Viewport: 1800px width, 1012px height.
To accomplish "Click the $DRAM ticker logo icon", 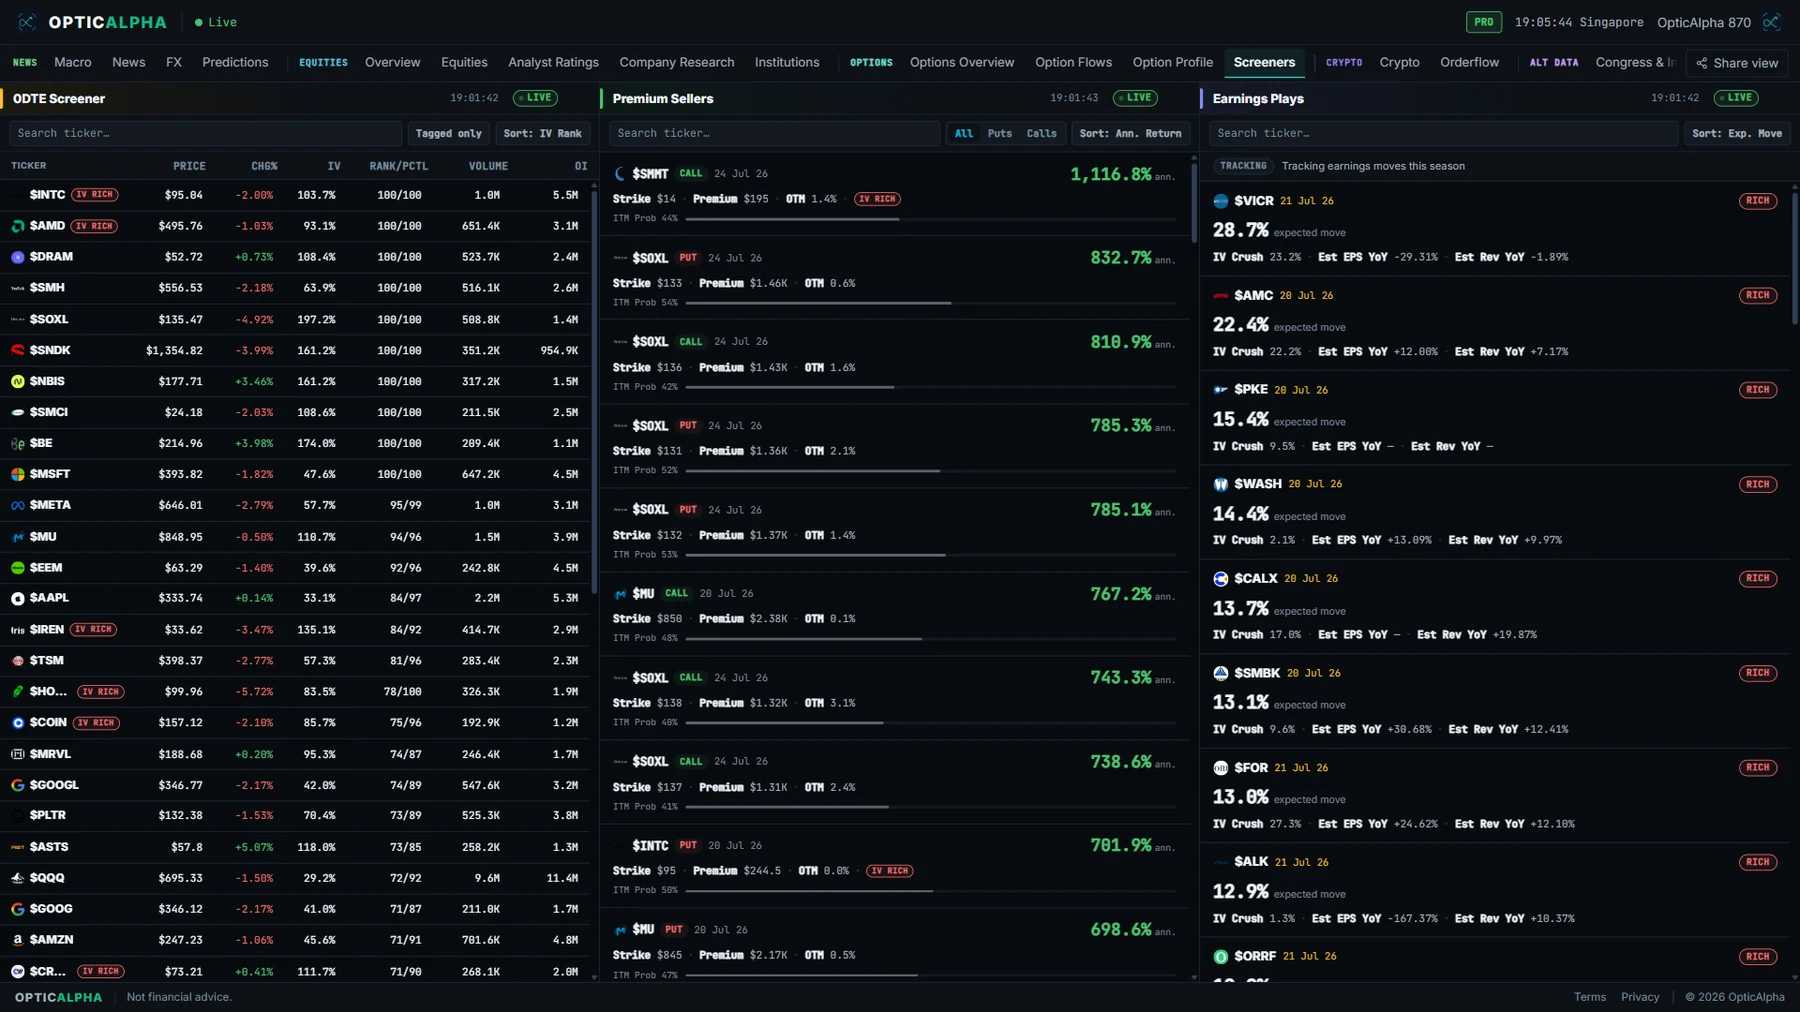I will [x=18, y=257].
